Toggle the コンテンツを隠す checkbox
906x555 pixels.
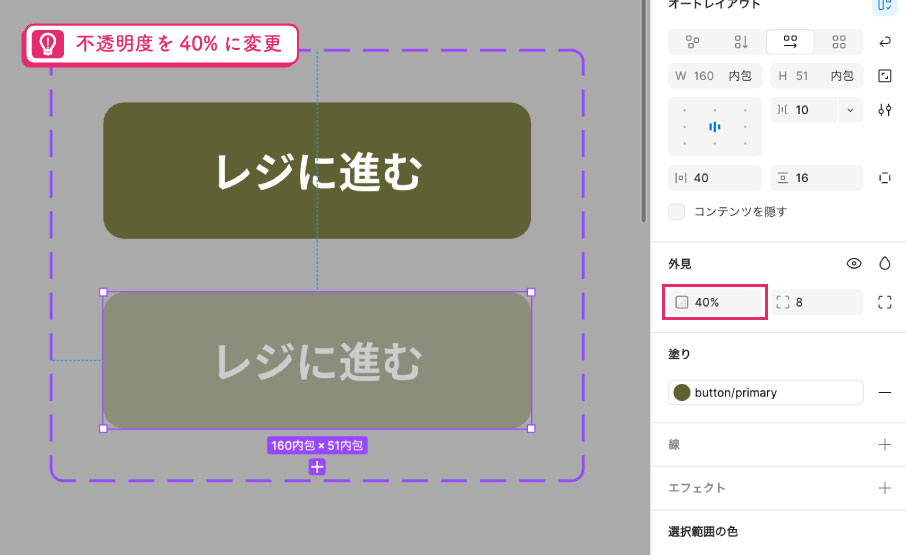click(x=677, y=211)
